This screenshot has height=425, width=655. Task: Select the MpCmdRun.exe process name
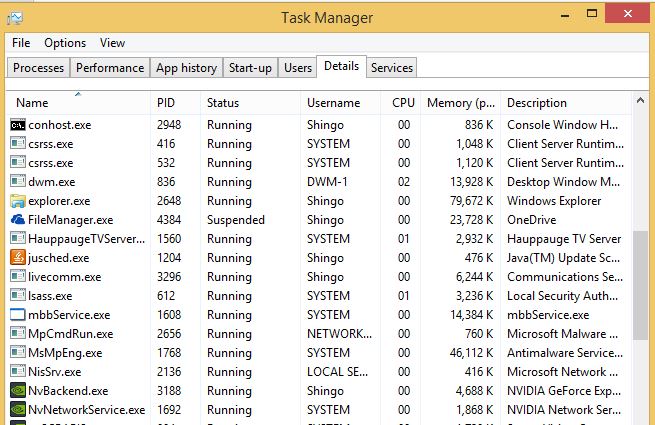coord(71,334)
